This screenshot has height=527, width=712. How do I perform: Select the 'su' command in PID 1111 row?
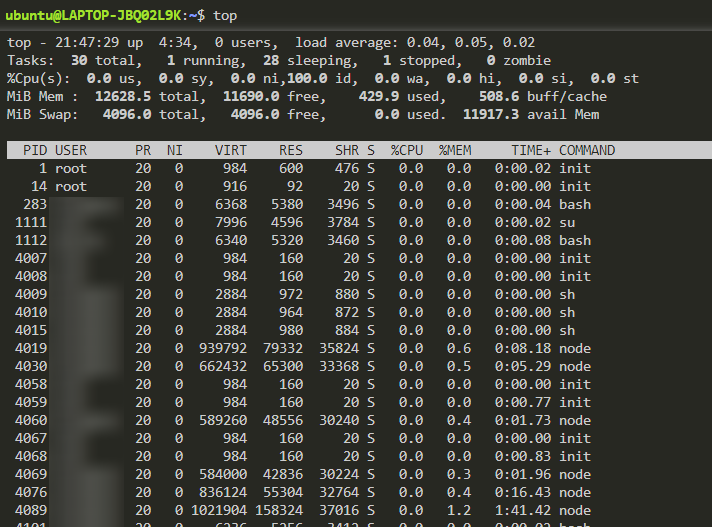tap(567, 222)
